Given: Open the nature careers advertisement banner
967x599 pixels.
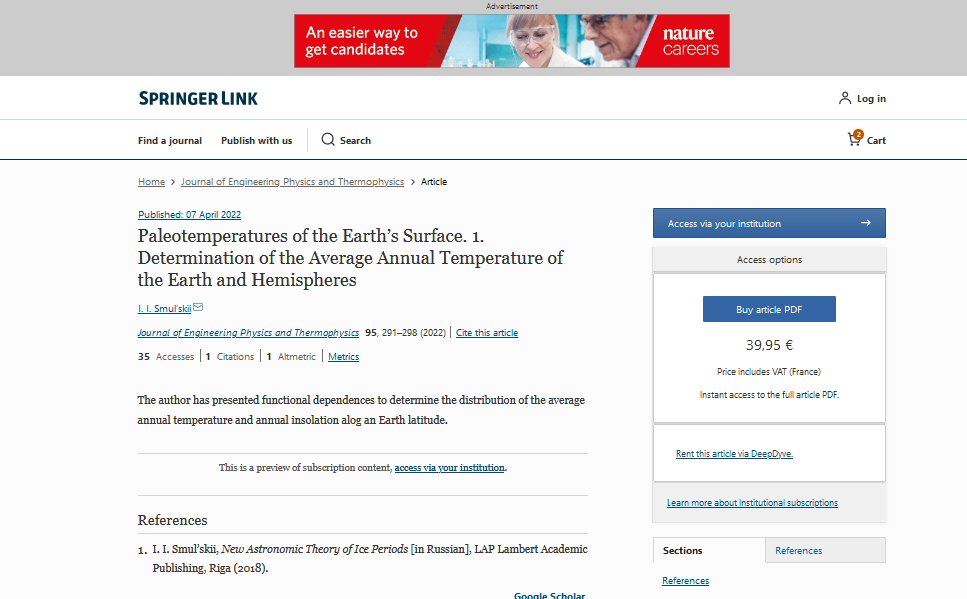Looking at the screenshot, I should tap(511, 41).
